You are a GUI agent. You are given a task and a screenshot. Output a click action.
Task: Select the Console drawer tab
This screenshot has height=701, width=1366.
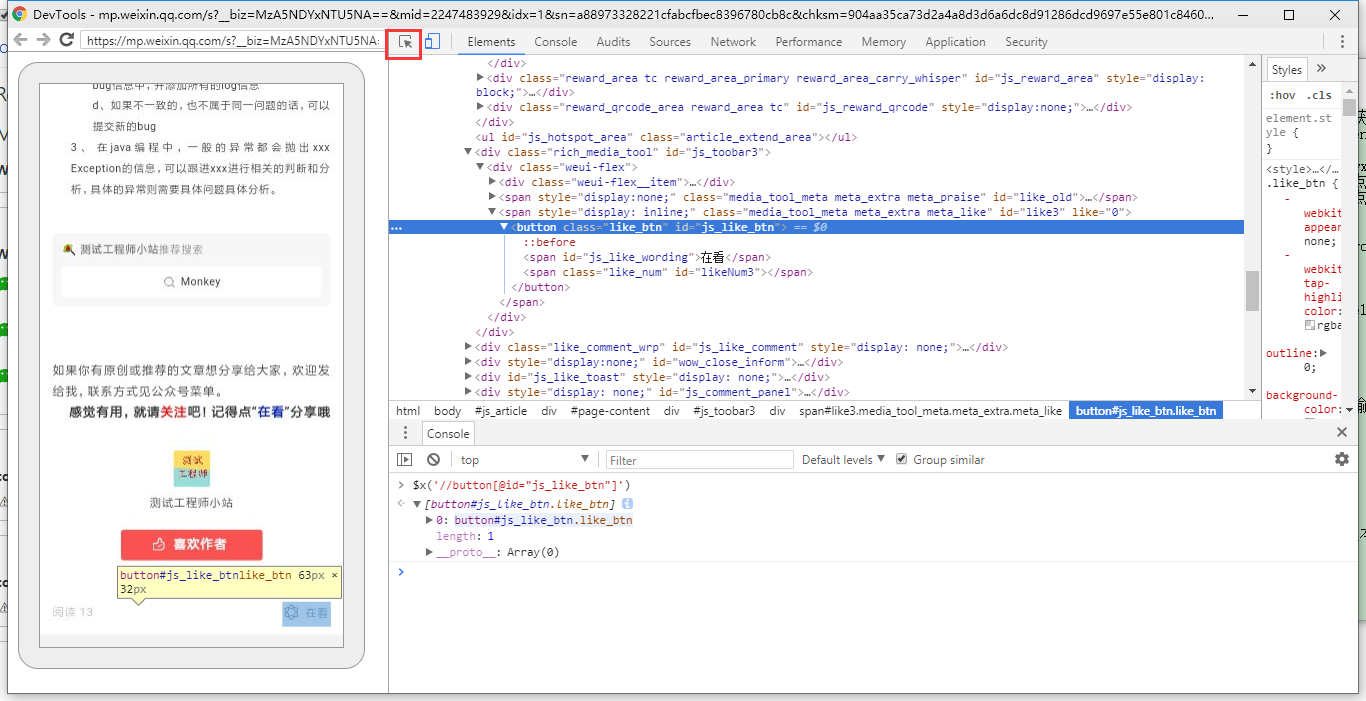point(448,433)
